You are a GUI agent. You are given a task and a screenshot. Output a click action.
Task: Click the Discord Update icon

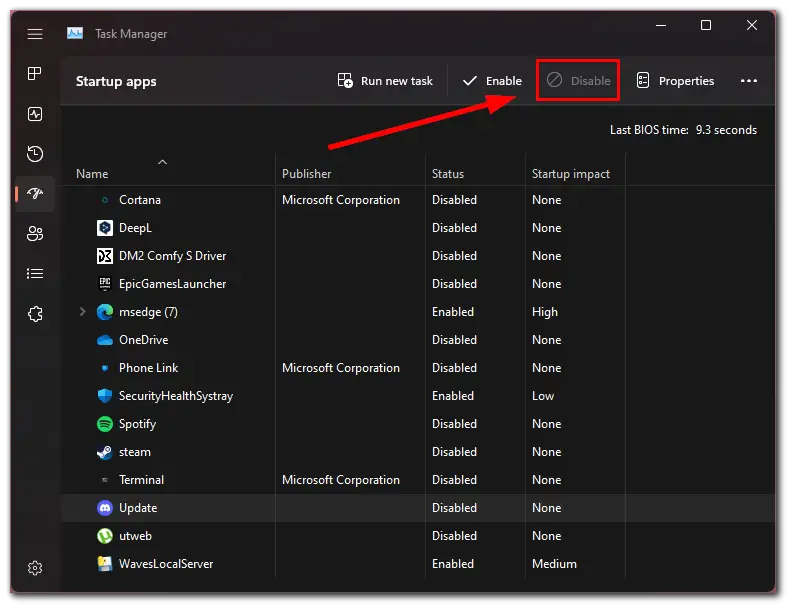pyautogui.click(x=105, y=508)
